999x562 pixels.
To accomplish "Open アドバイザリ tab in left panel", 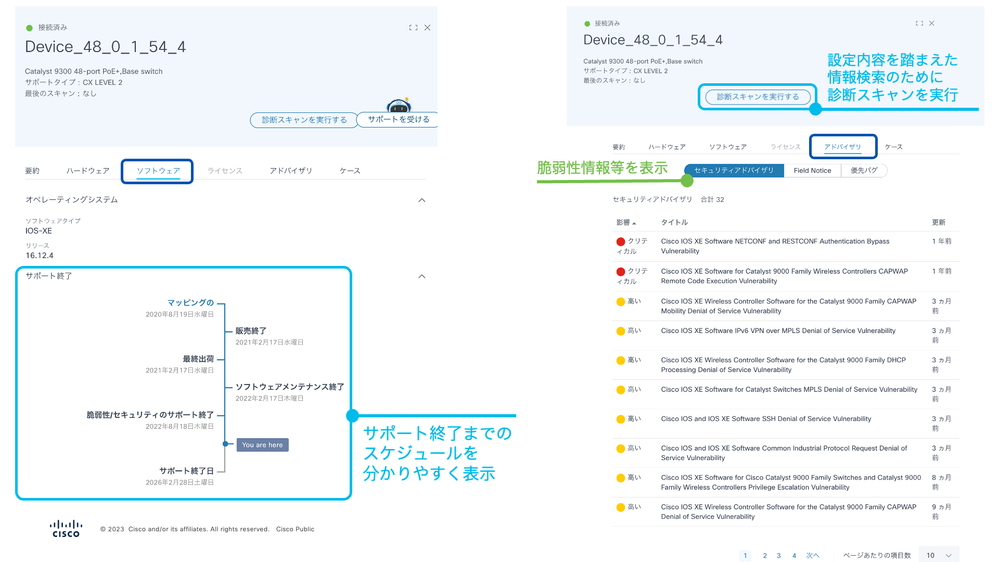I will click(291, 171).
